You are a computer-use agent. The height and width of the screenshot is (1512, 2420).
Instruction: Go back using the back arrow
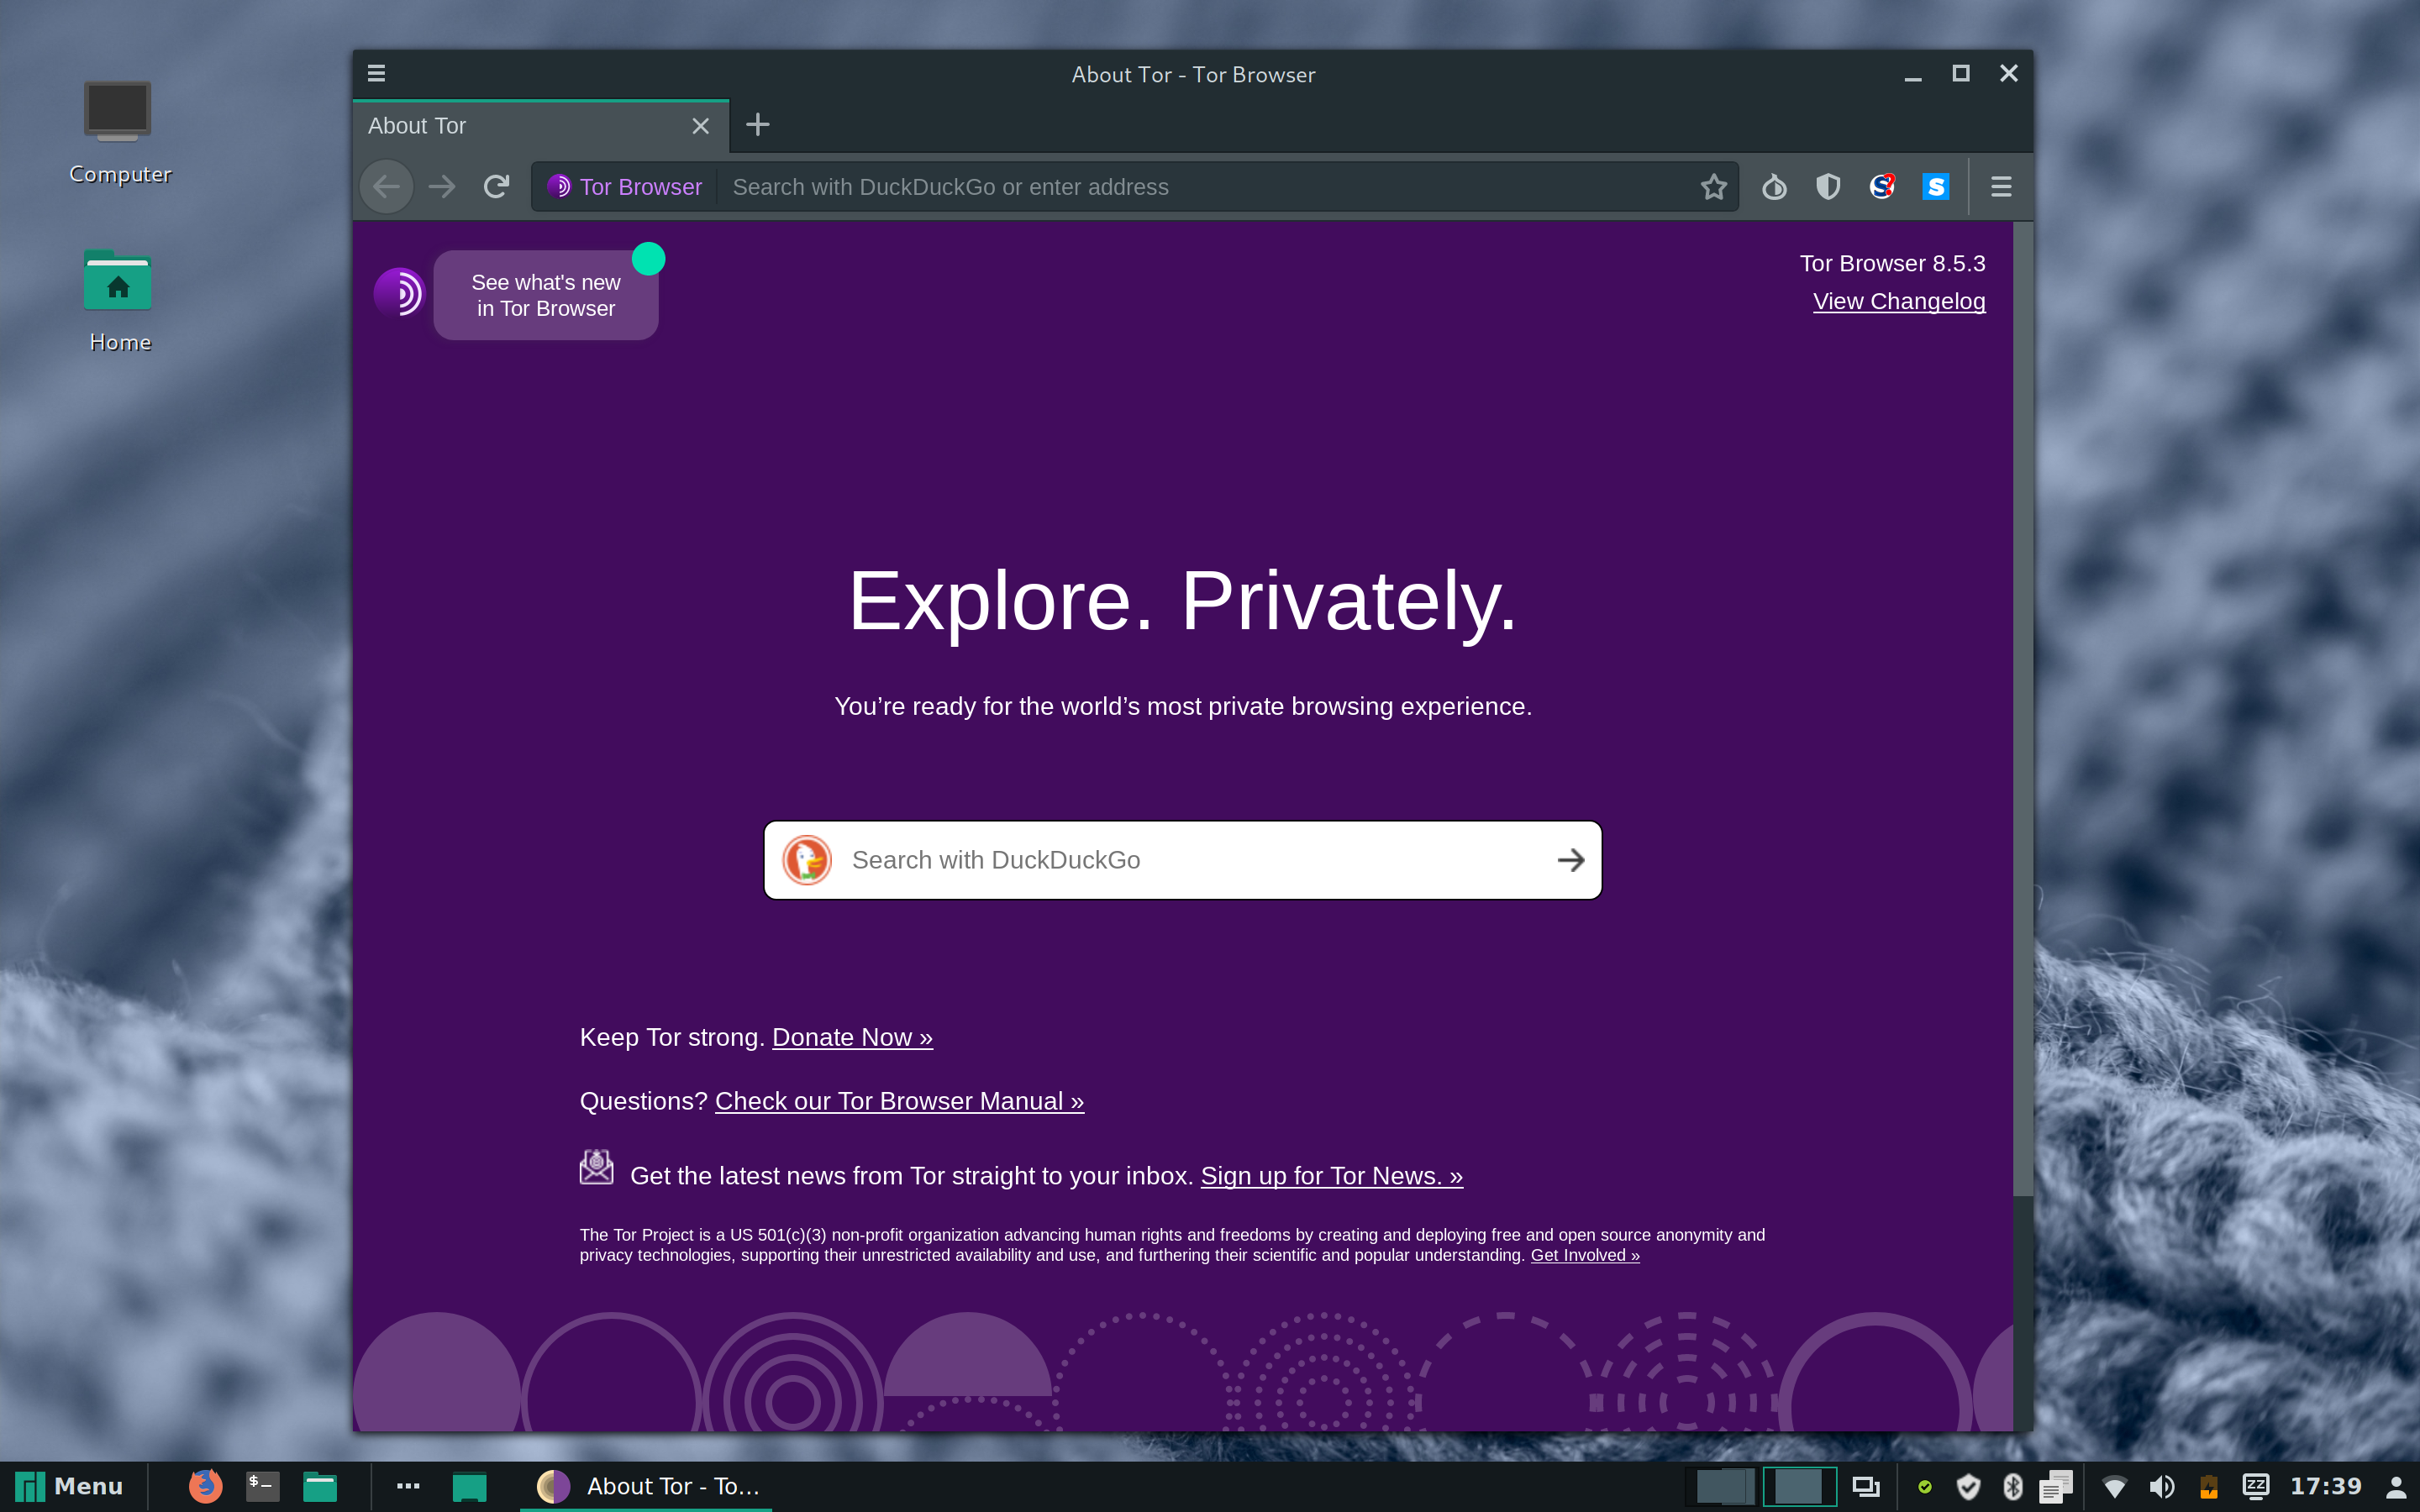386,187
